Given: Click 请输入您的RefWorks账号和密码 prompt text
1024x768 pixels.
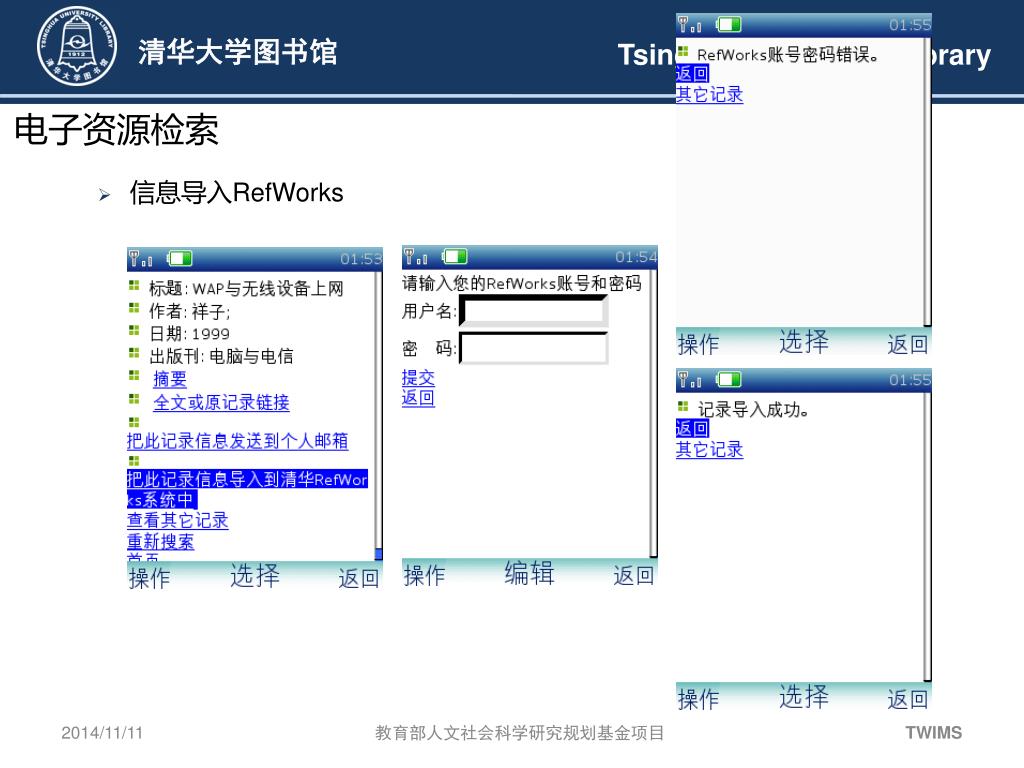Looking at the screenshot, I should tap(522, 283).
